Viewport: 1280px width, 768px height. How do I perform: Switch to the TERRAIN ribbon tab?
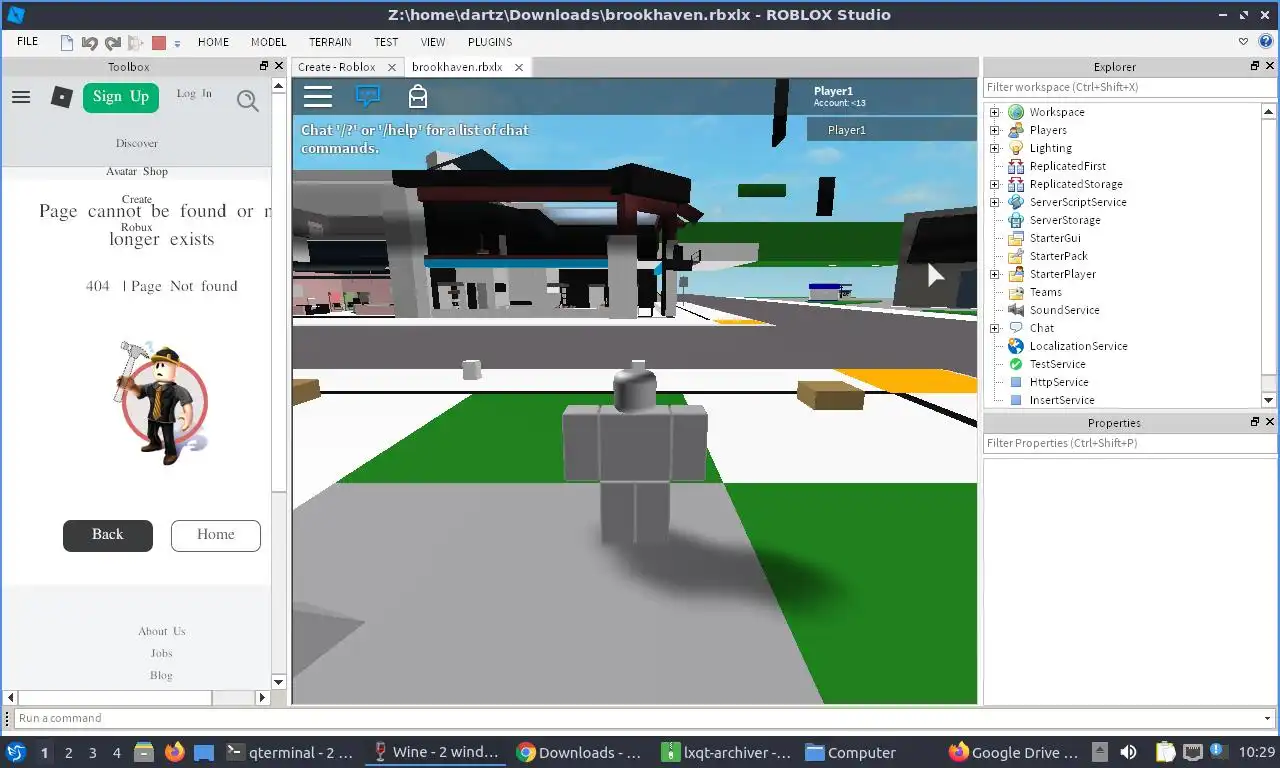(330, 42)
